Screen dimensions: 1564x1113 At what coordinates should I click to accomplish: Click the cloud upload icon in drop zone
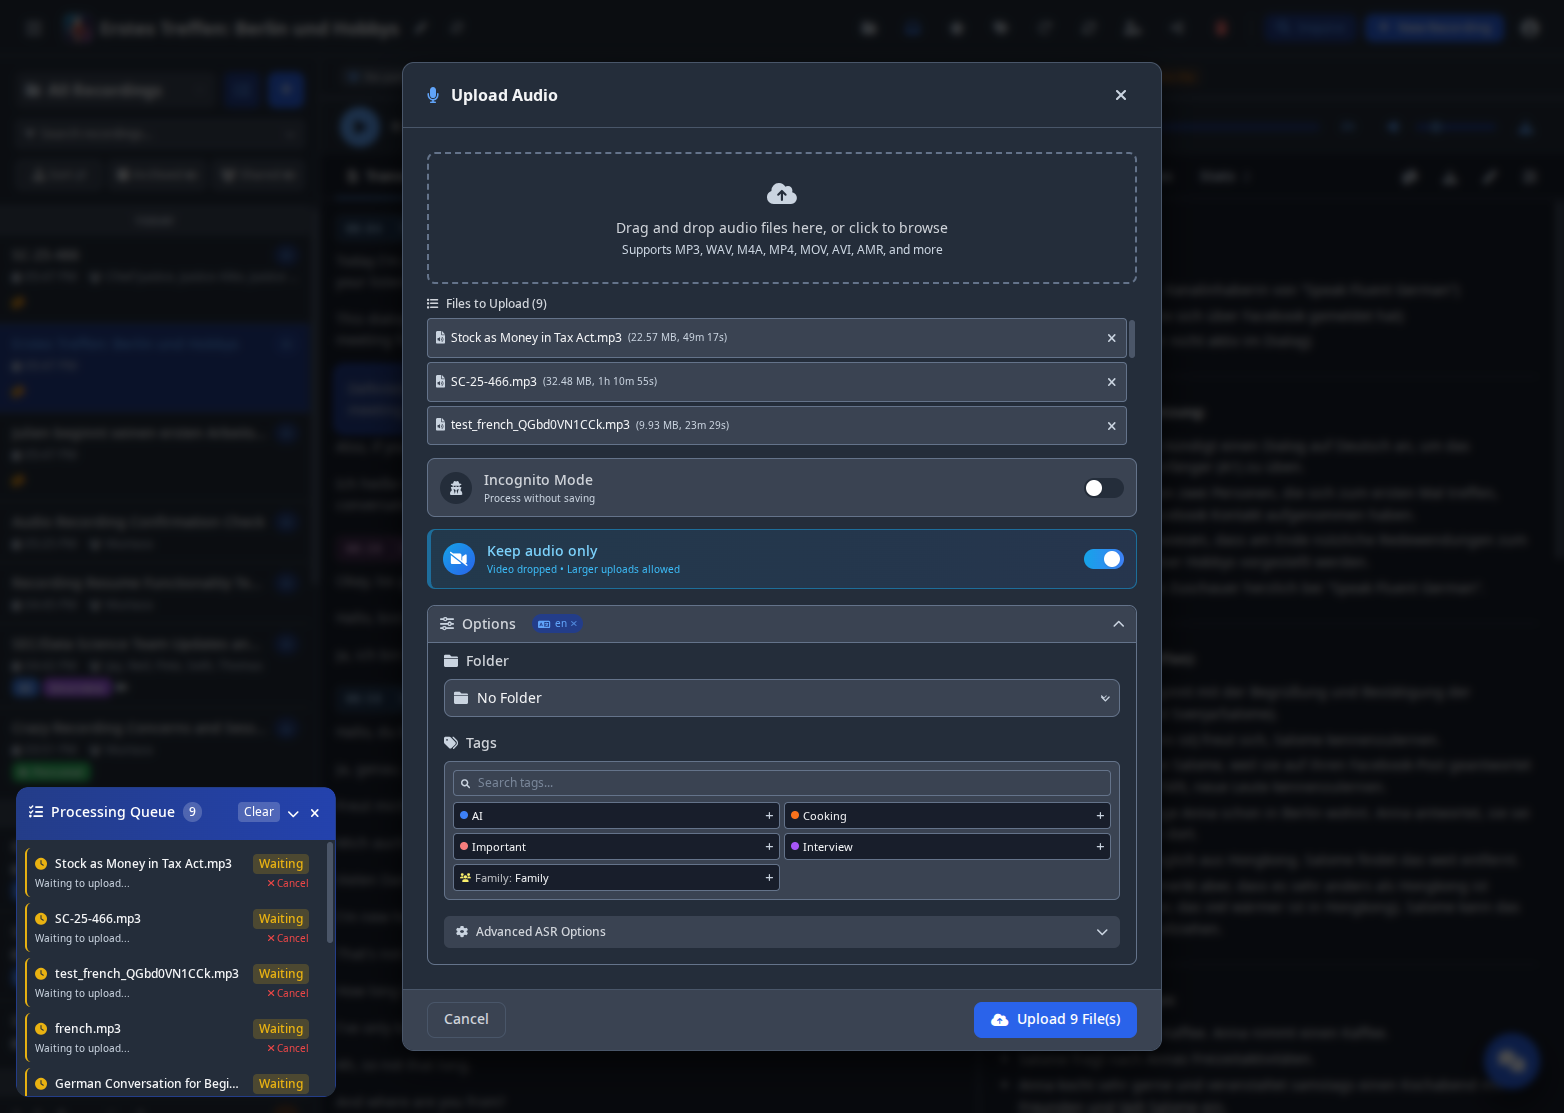pos(782,194)
